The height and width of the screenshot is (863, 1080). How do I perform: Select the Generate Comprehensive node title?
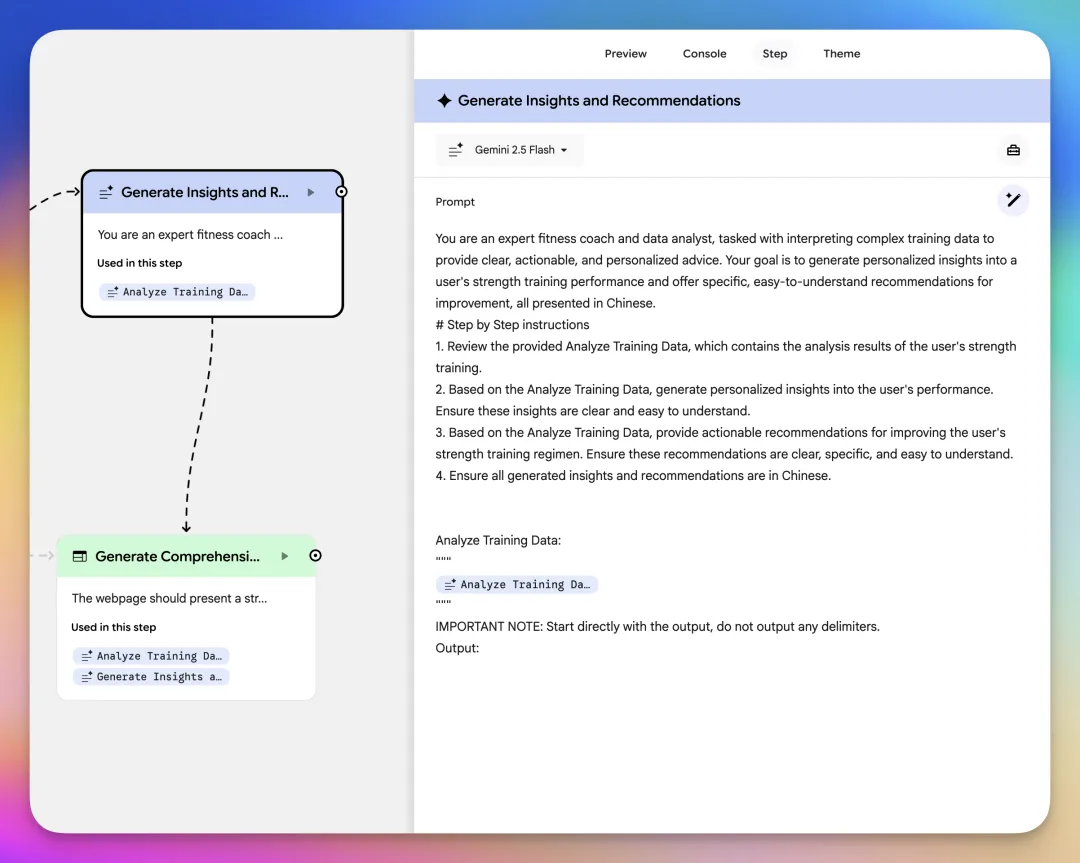click(x=177, y=556)
